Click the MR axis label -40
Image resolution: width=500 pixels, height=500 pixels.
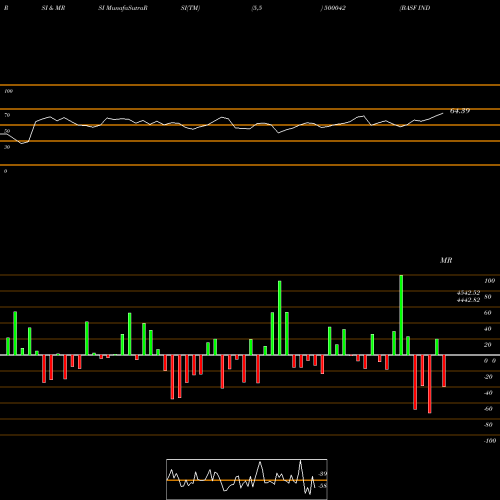point(488,393)
